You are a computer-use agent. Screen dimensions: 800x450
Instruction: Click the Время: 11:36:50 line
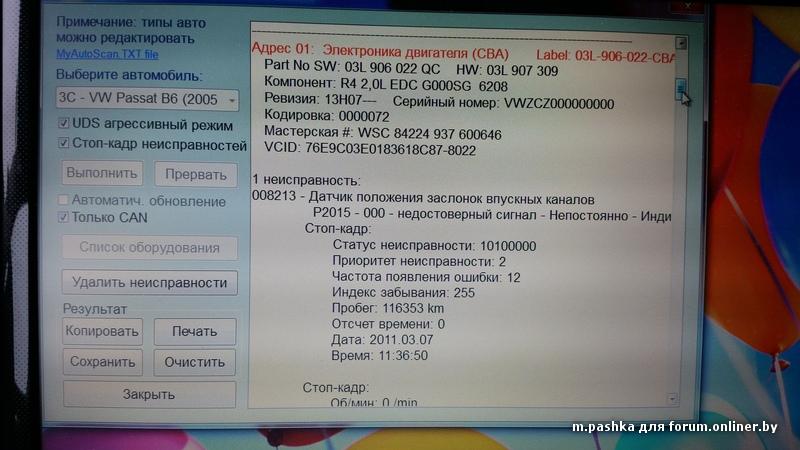379,356
